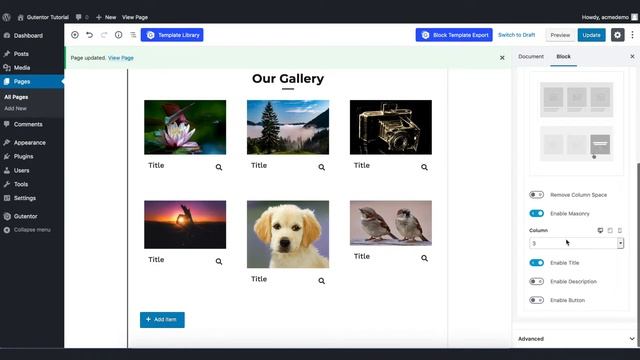Open Comments in the sidebar
Viewport: 640px width, 360px height.
28,124
